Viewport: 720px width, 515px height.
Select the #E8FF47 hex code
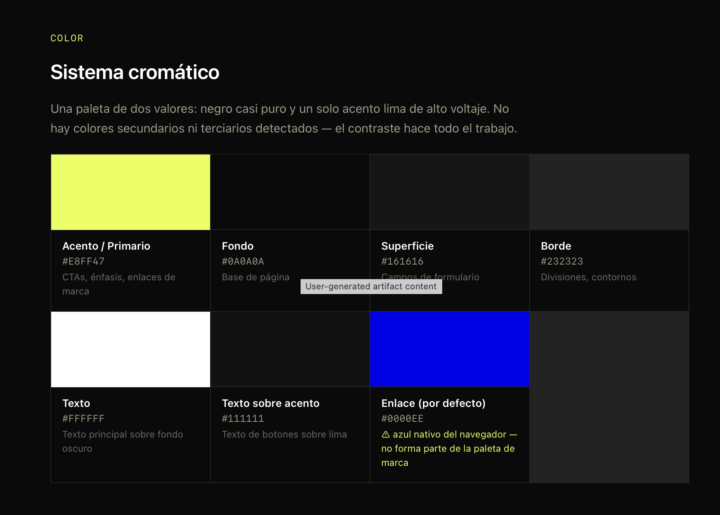point(84,261)
